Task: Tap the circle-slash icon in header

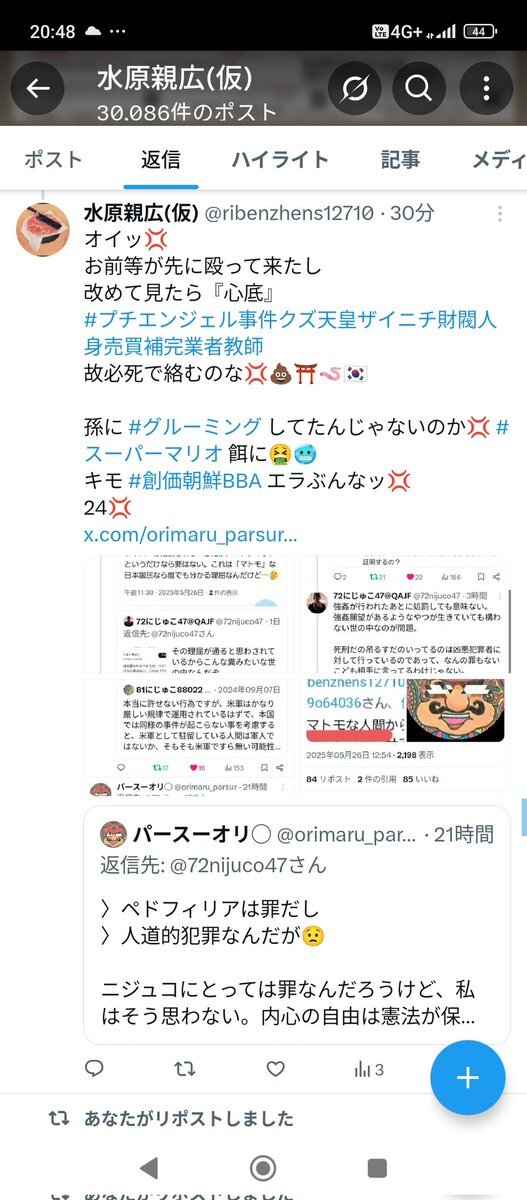Action: 352,89
